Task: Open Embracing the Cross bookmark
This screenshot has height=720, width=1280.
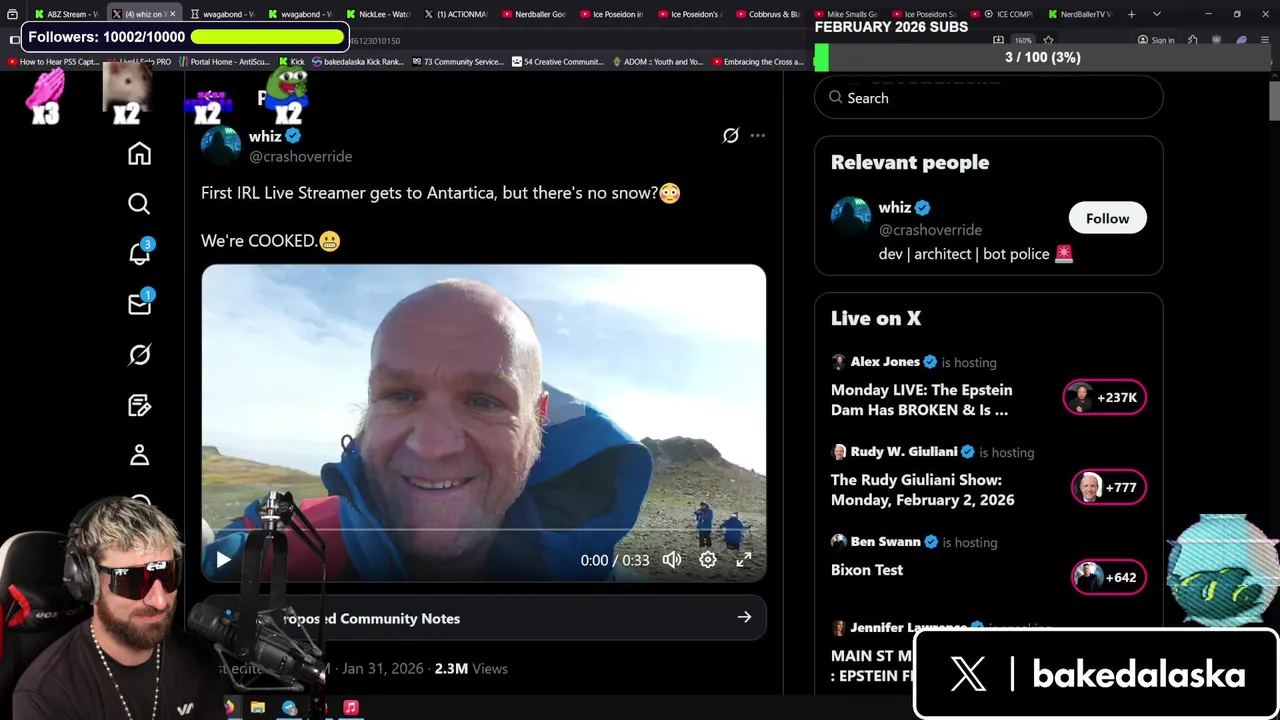Action: (x=757, y=62)
